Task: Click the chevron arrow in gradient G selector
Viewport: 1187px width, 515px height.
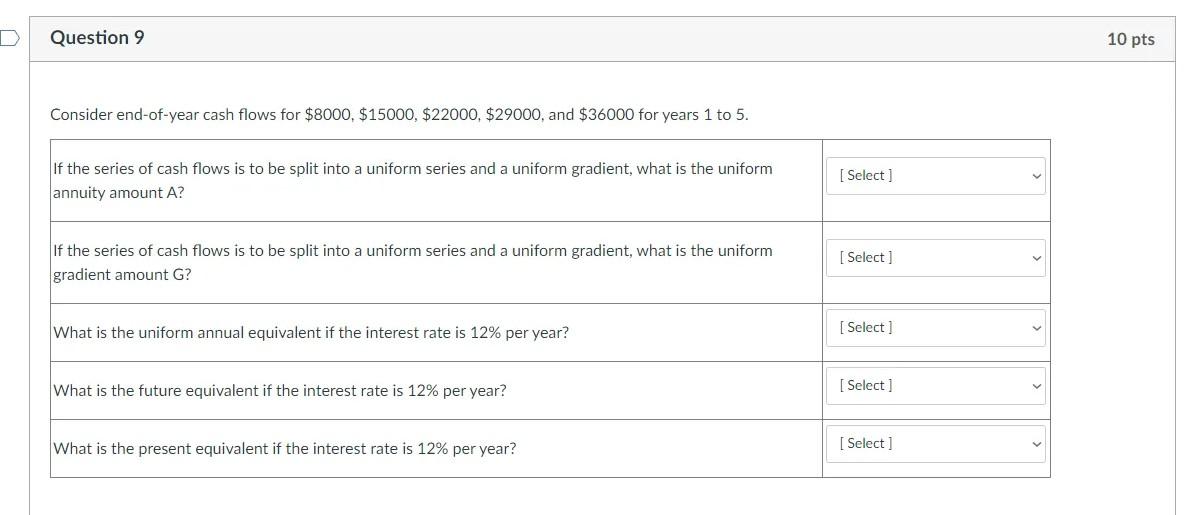Action: [1036, 258]
